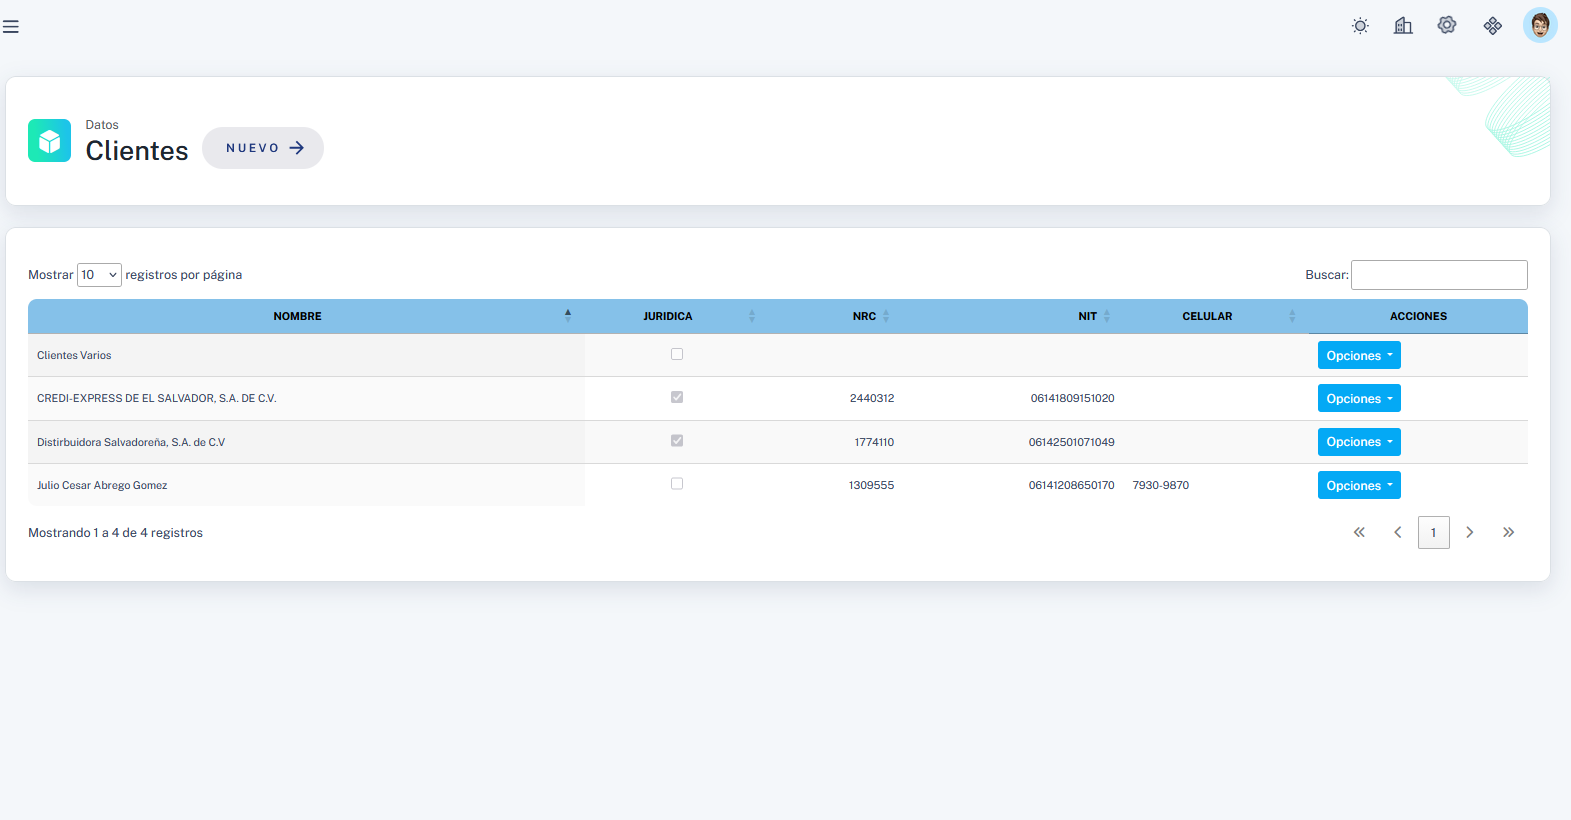This screenshot has width=1571, height=820.
Task: Click the Buscar search field
Action: (x=1439, y=275)
